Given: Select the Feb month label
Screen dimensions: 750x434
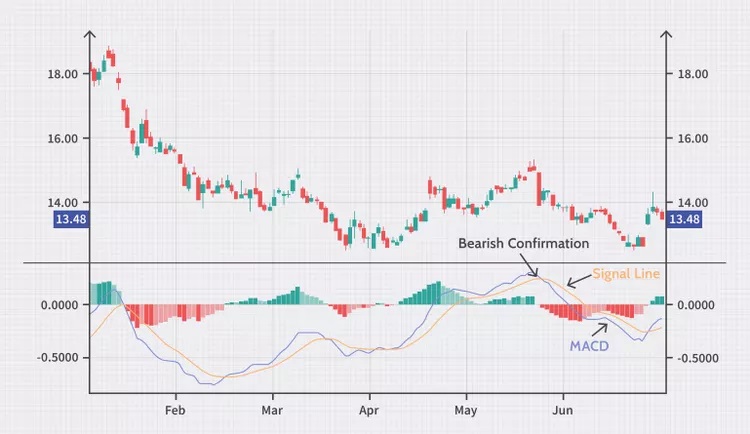Looking at the screenshot, I should point(175,410).
